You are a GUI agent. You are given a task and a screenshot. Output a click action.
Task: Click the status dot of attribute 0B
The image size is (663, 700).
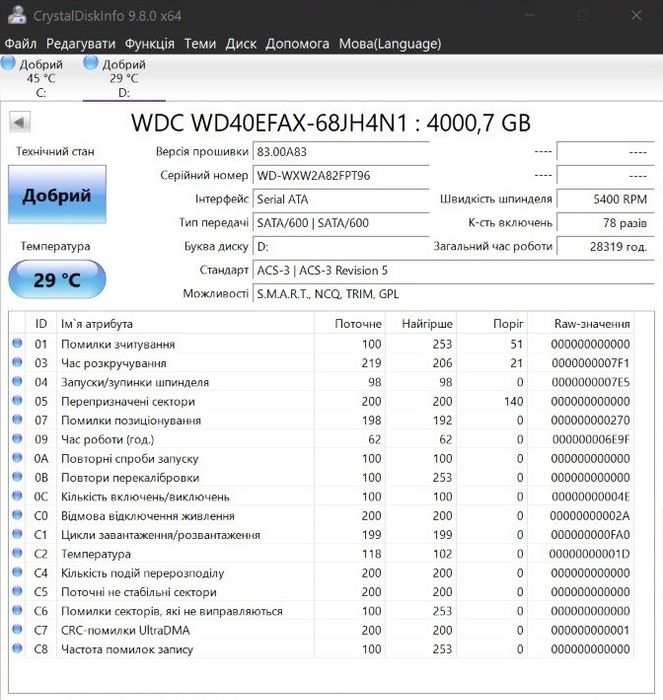17,477
